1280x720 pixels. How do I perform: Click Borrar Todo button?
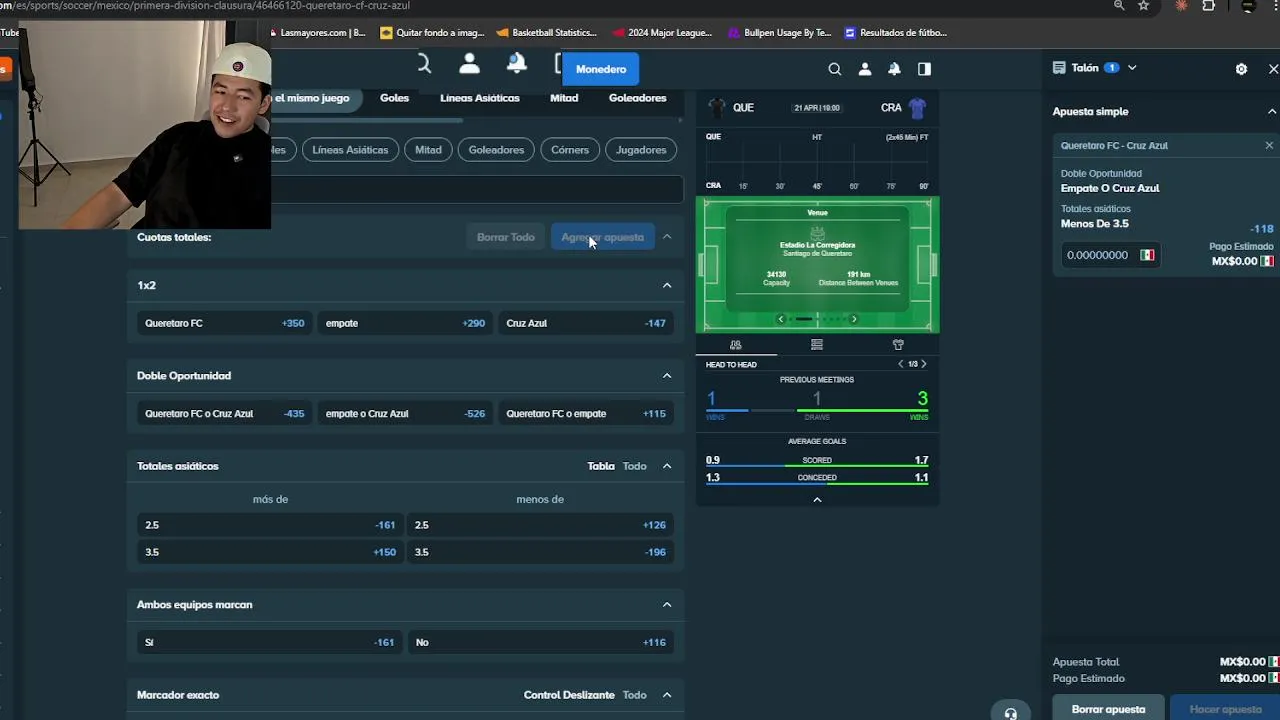pyautogui.click(x=505, y=237)
